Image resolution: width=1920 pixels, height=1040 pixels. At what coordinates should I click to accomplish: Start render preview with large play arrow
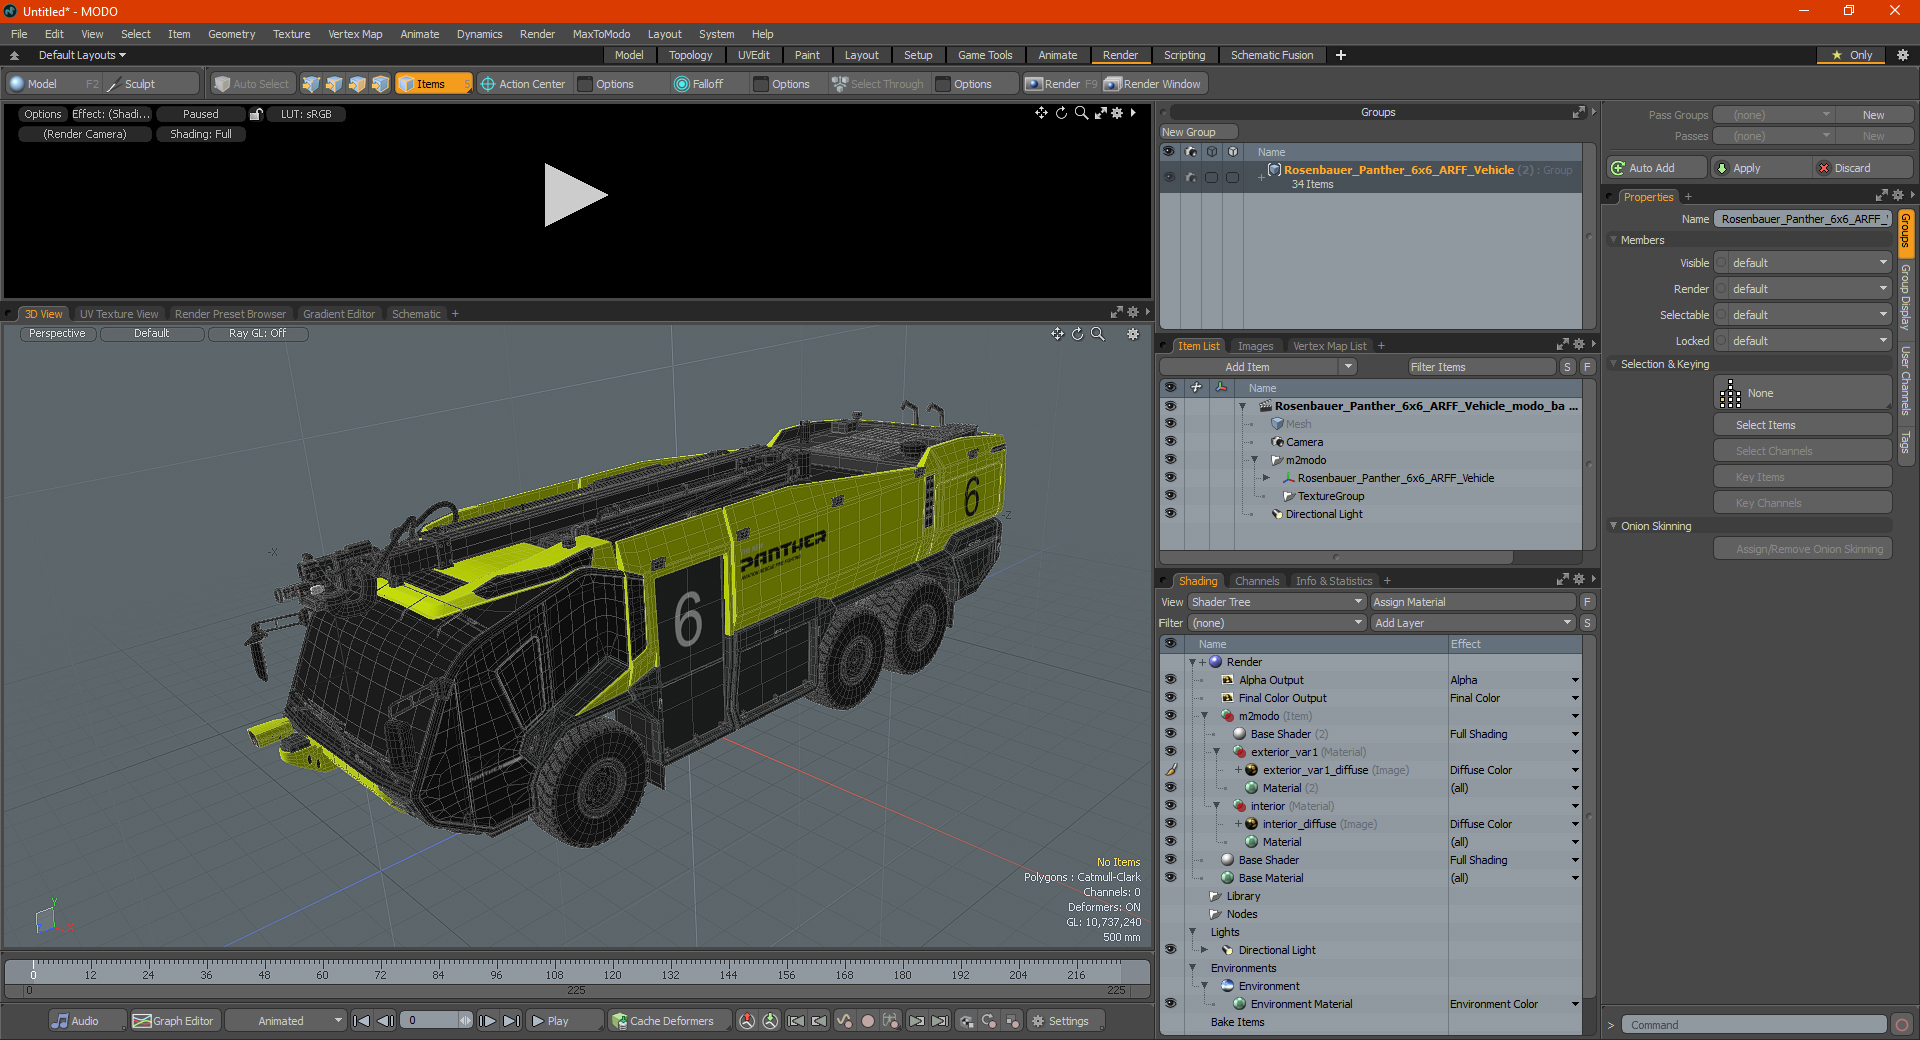[x=574, y=195]
